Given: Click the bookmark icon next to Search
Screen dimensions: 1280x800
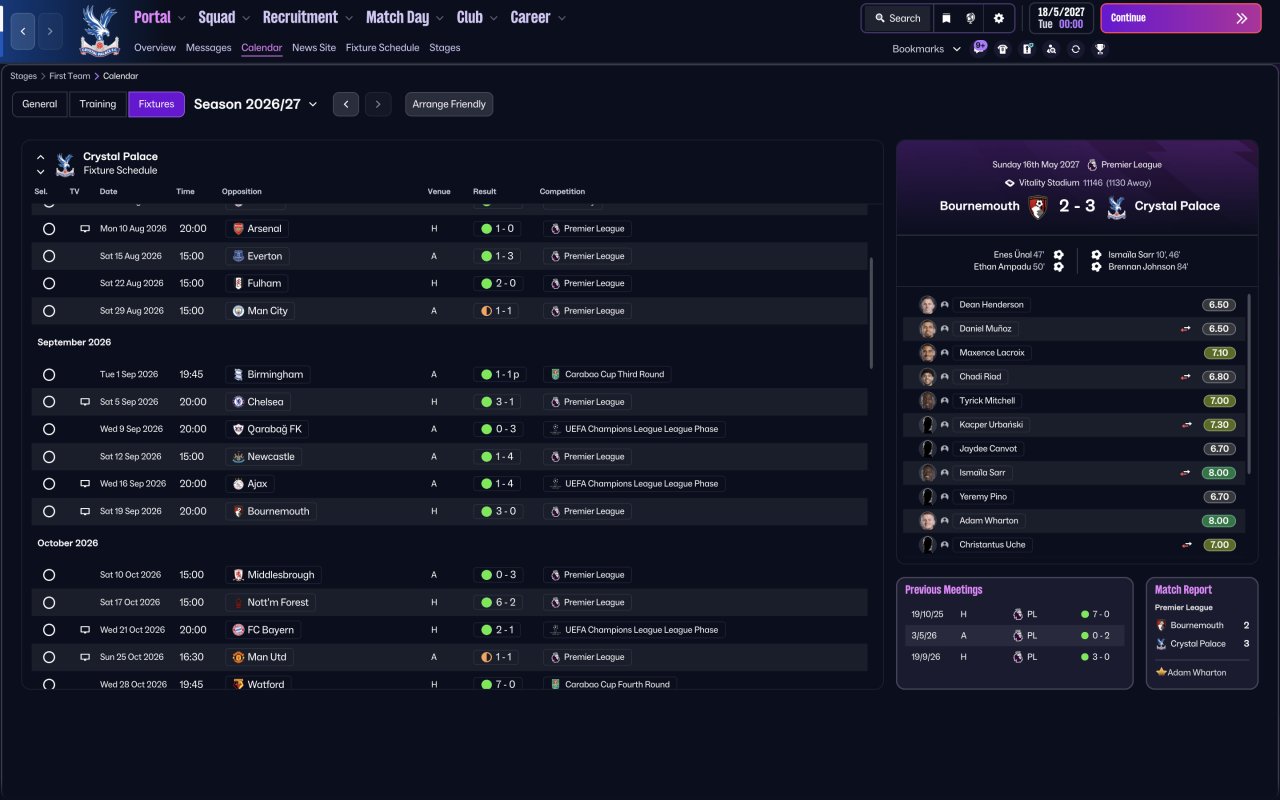Looking at the screenshot, I should click(x=946, y=18).
